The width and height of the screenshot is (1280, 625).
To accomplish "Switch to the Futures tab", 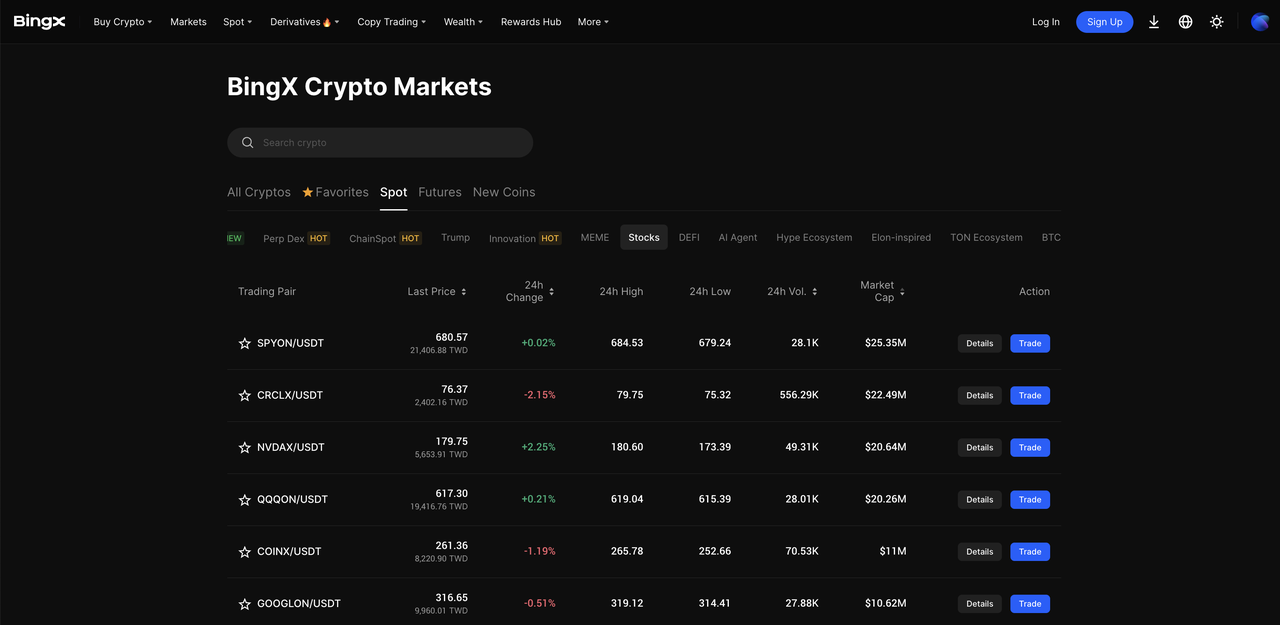I will coord(440,192).
